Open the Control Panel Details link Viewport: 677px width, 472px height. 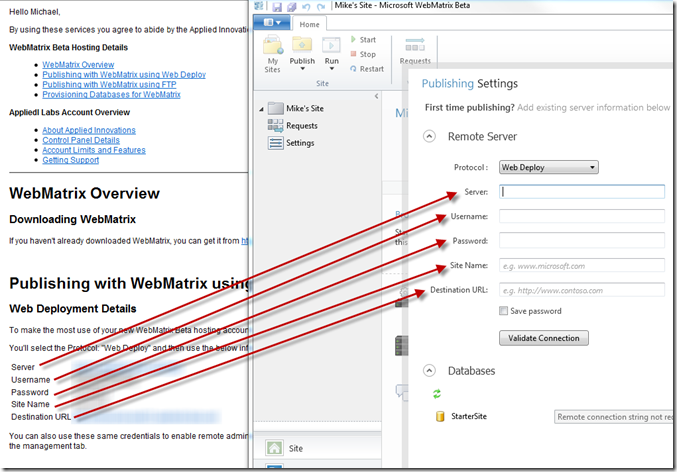pyautogui.click(x=81, y=140)
